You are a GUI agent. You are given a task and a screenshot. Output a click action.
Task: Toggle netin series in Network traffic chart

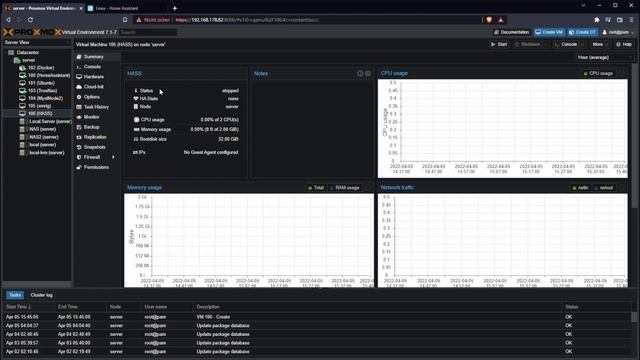click(x=580, y=188)
